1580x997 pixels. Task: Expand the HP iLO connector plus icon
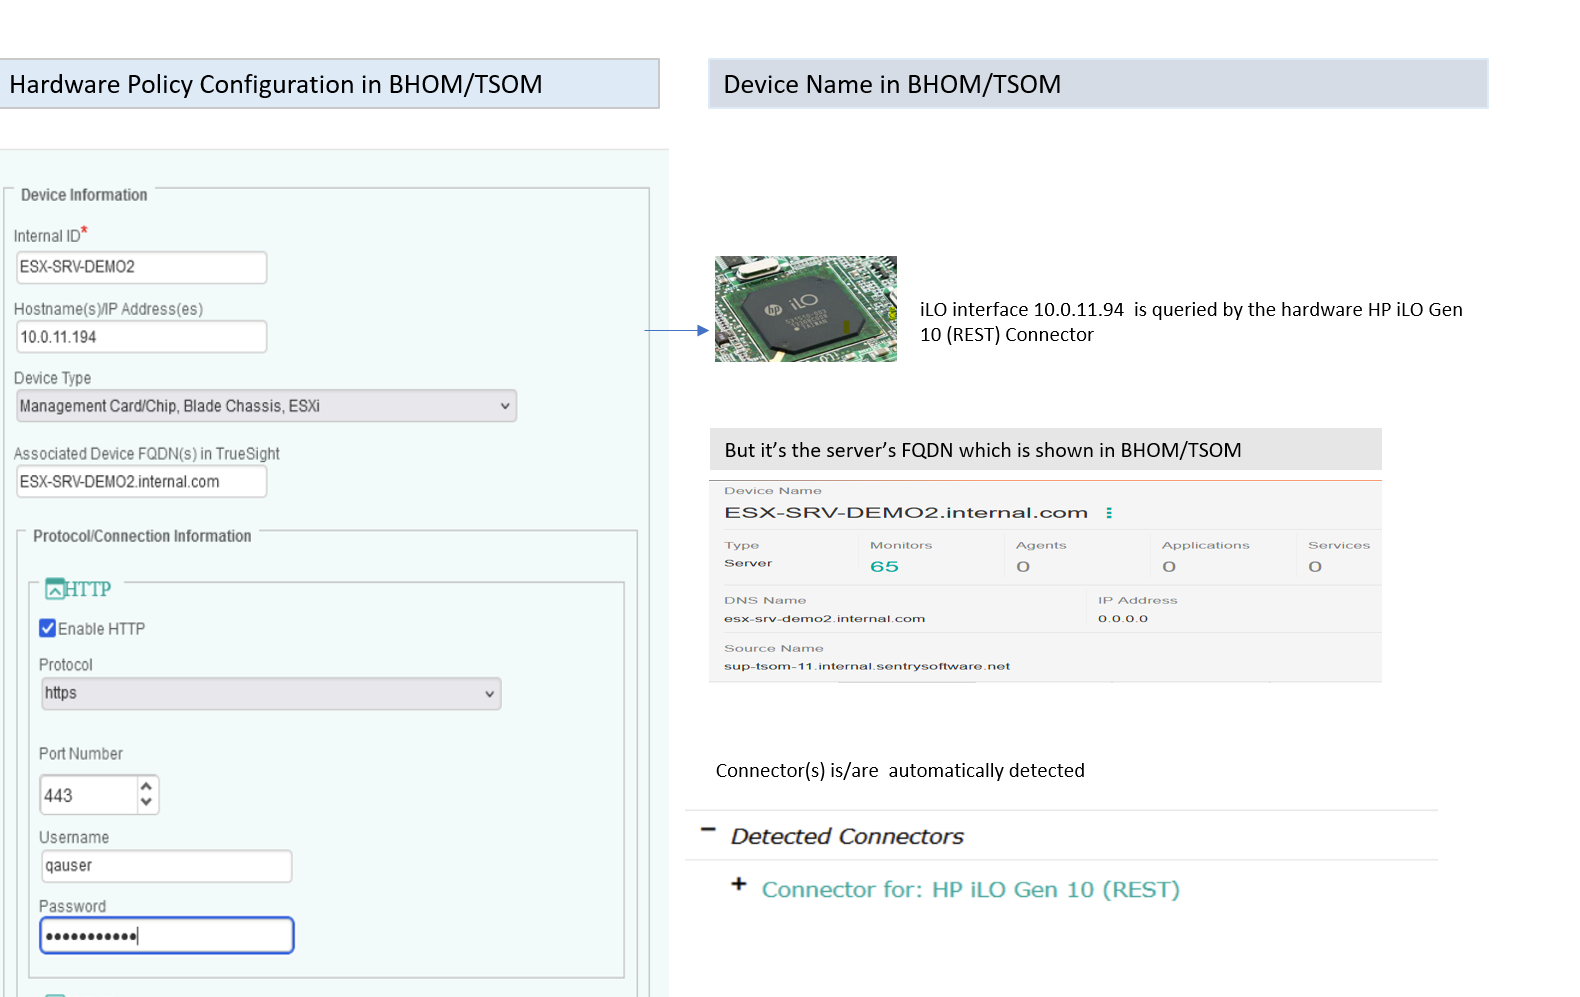(739, 884)
